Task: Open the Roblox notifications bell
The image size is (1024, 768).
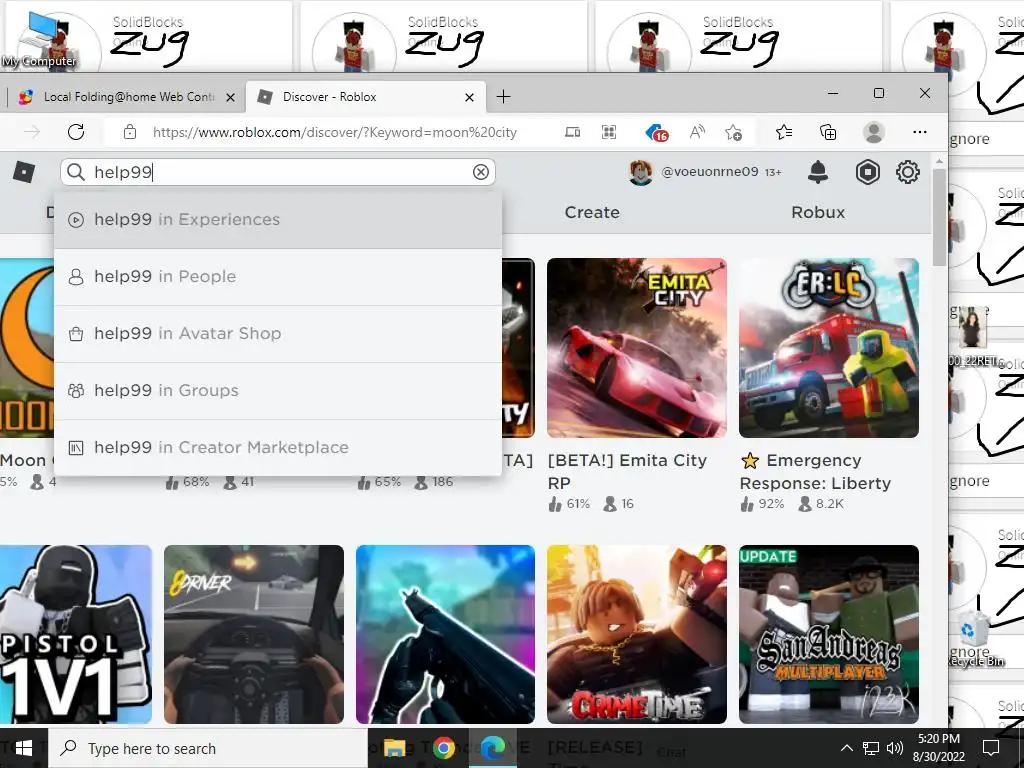Action: (818, 172)
